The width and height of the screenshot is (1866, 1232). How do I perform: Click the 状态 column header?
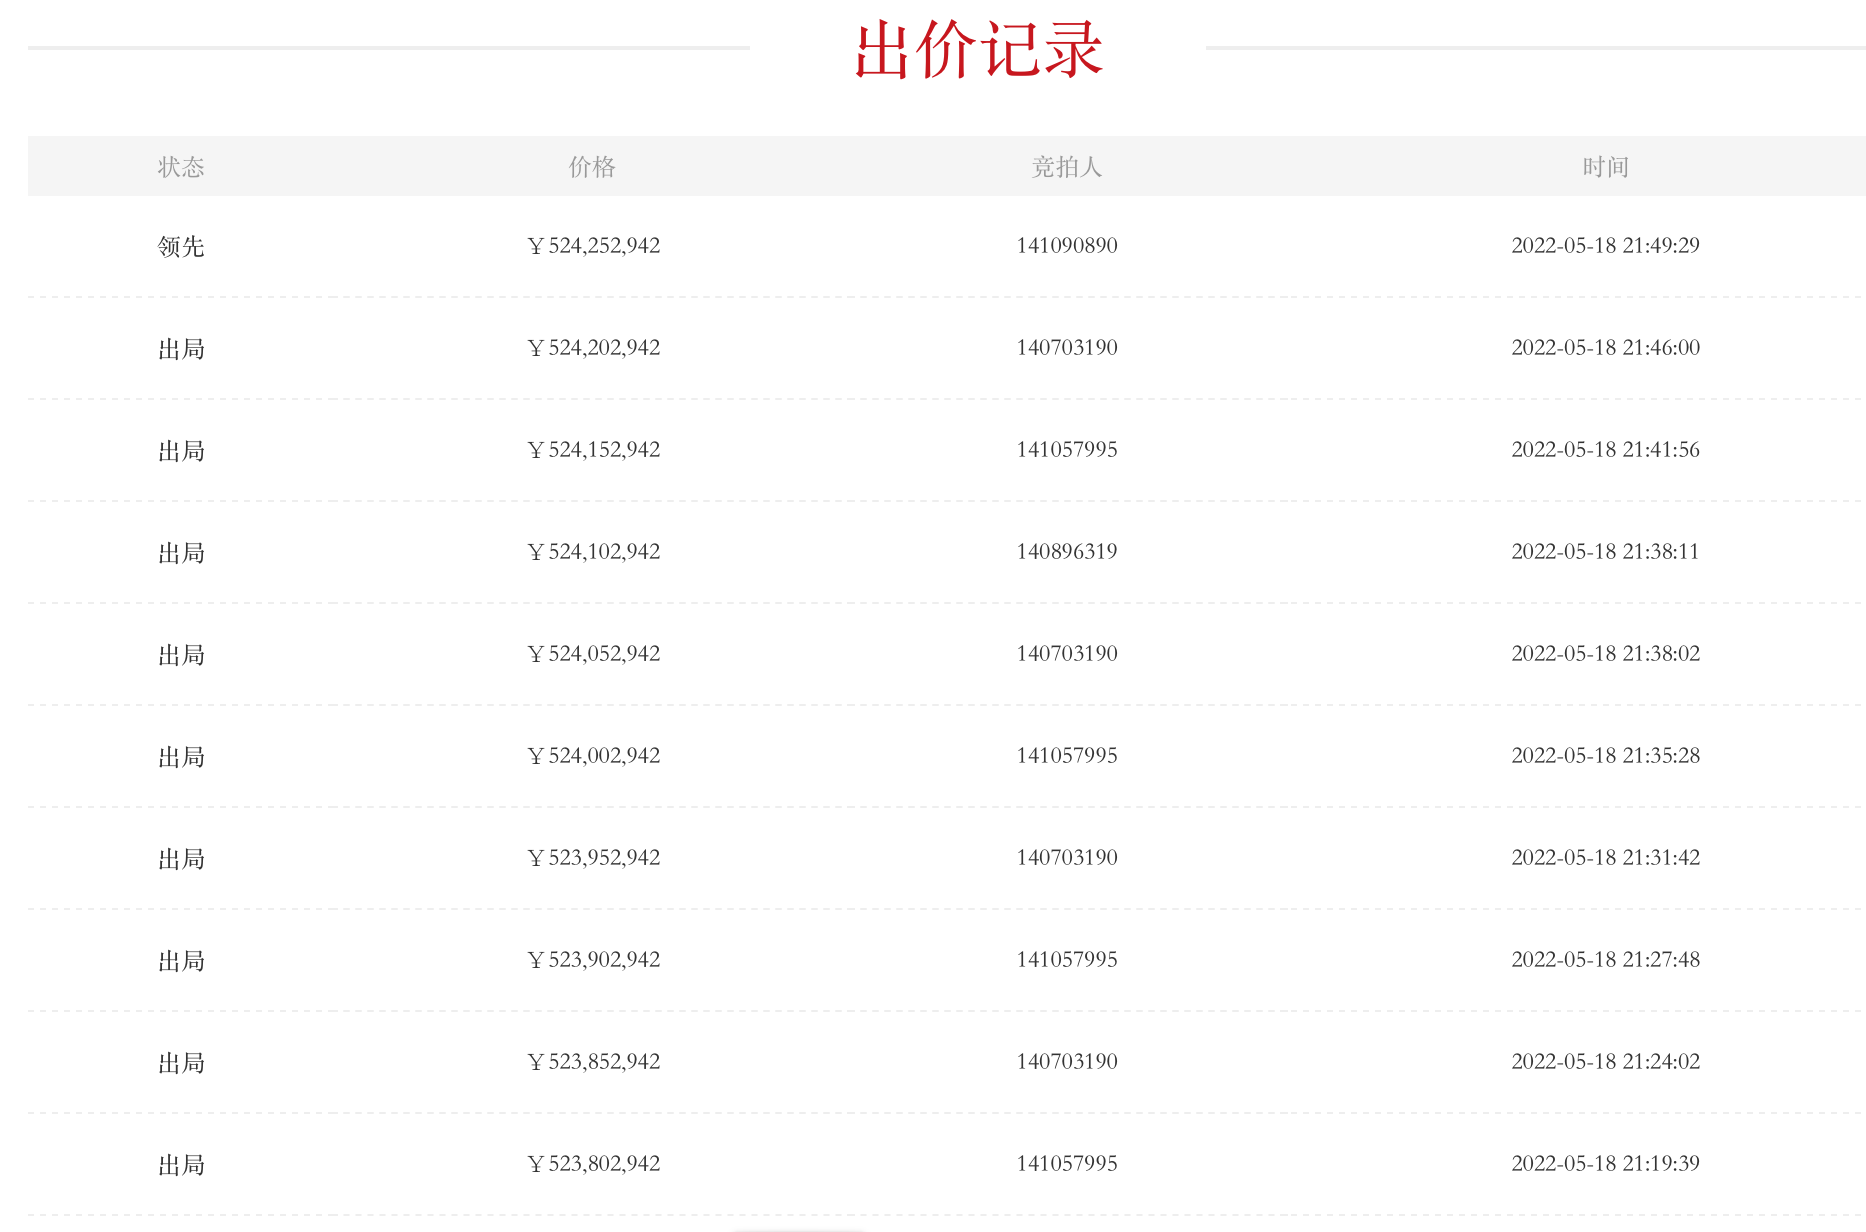click(x=181, y=167)
